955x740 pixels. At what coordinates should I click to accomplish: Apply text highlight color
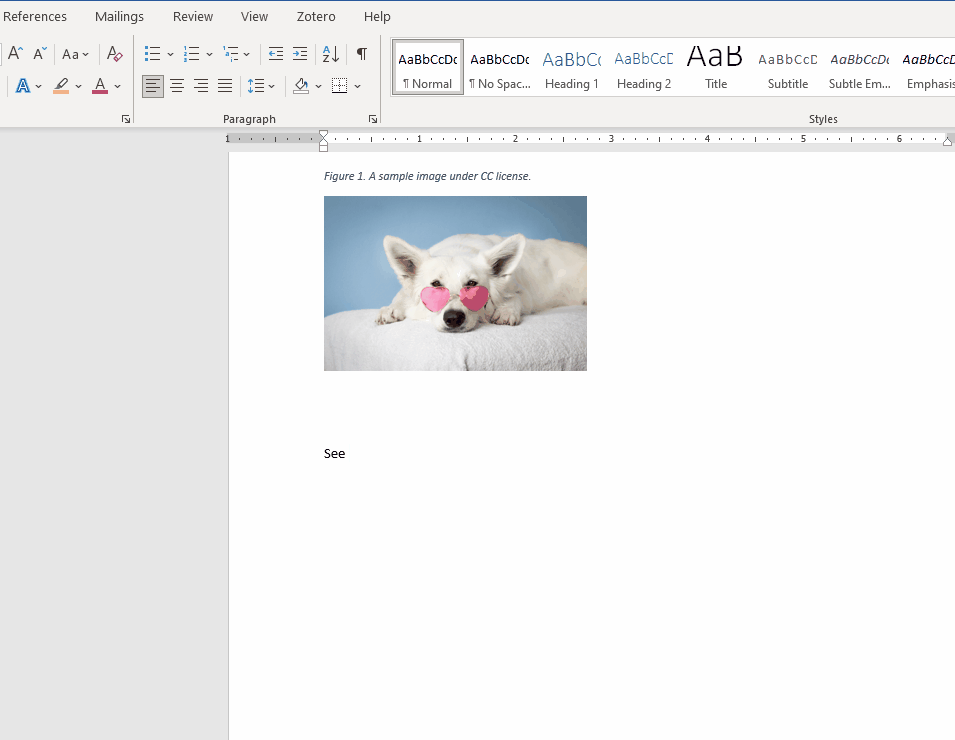[x=61, y=86]
